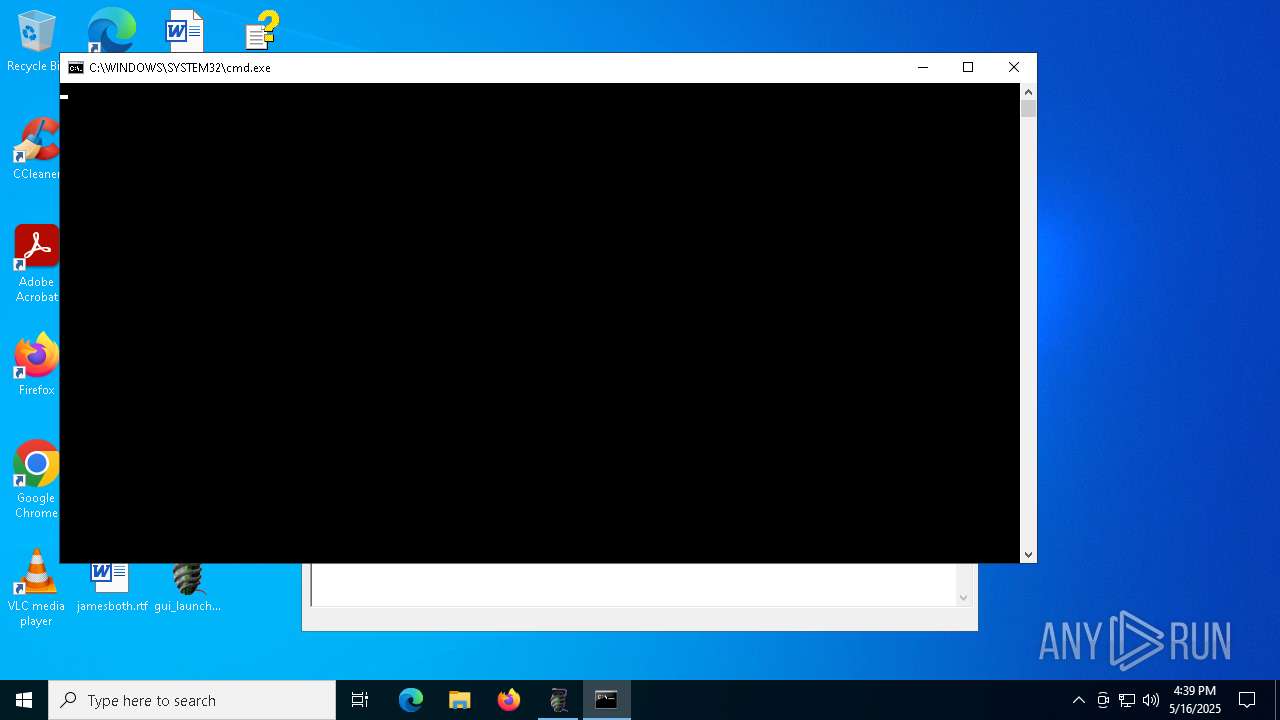Maximize the cmd.exe window

(x=968, y=67)
